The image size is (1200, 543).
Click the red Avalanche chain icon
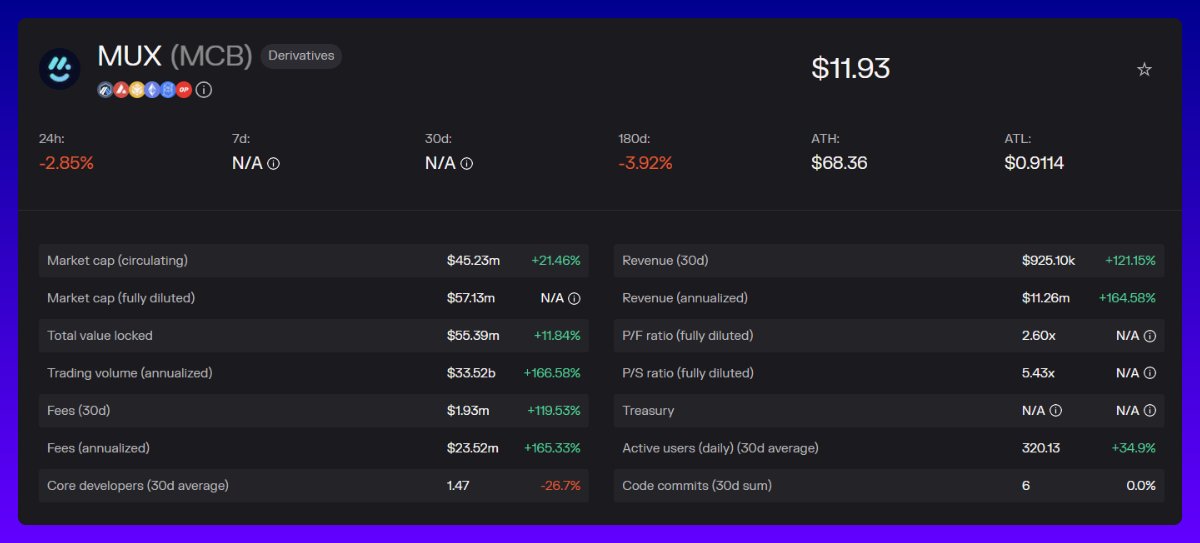pyautogui.click(x=120, y=90)
